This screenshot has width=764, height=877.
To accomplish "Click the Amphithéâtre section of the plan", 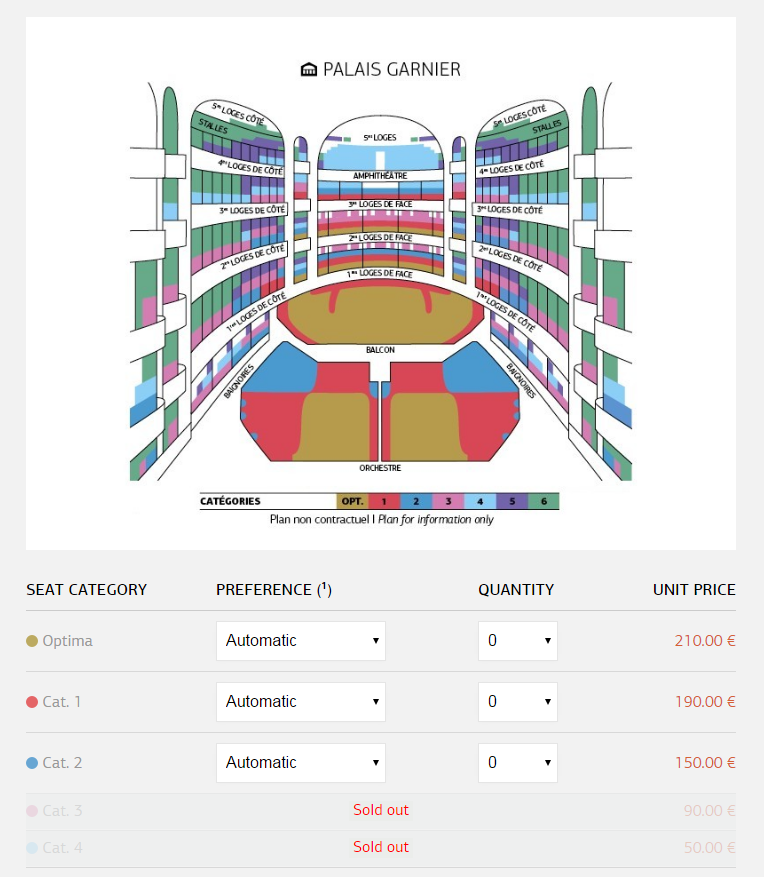I will [x=380, y=176].
